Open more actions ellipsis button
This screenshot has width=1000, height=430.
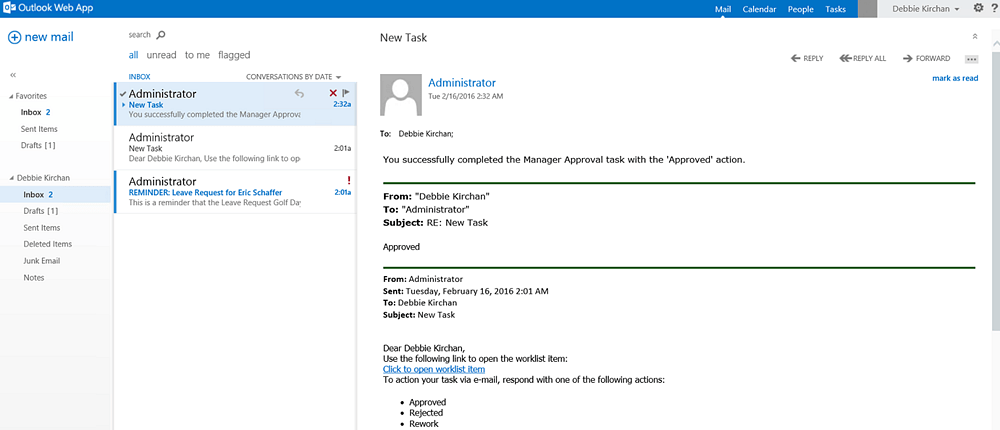[x=971, y=59]
